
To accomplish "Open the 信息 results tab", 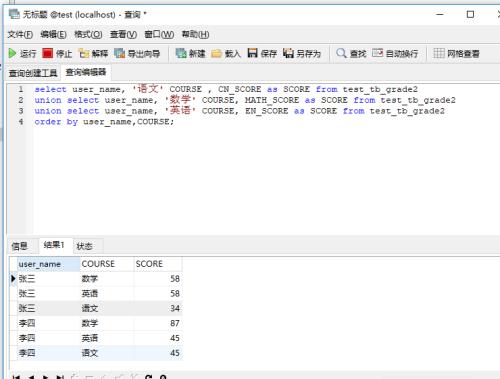I will coord(19,246).
